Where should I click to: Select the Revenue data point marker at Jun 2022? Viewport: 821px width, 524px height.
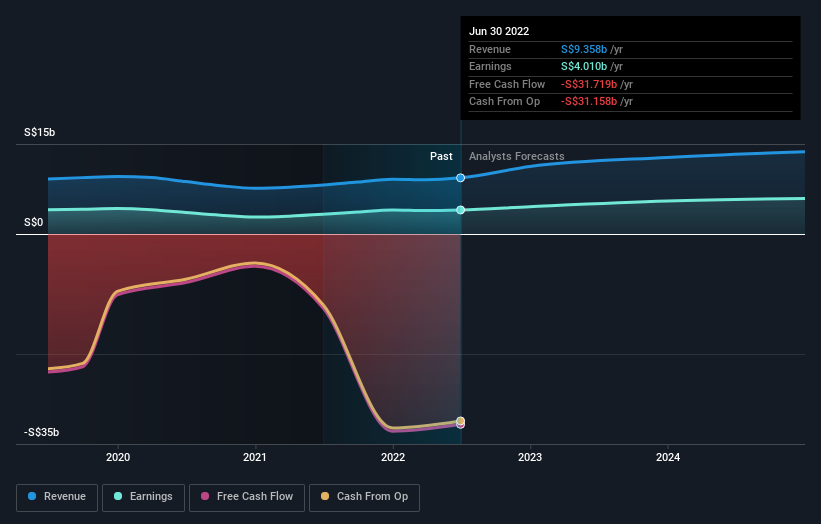coord(460,178)
